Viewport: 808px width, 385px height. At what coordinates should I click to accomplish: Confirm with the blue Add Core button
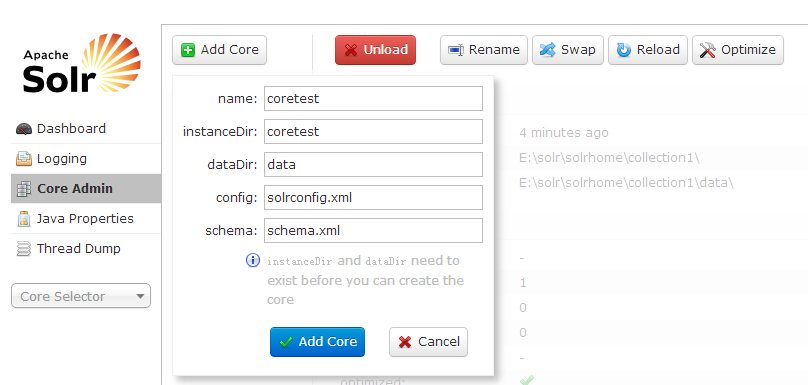[x=317, y=342]
